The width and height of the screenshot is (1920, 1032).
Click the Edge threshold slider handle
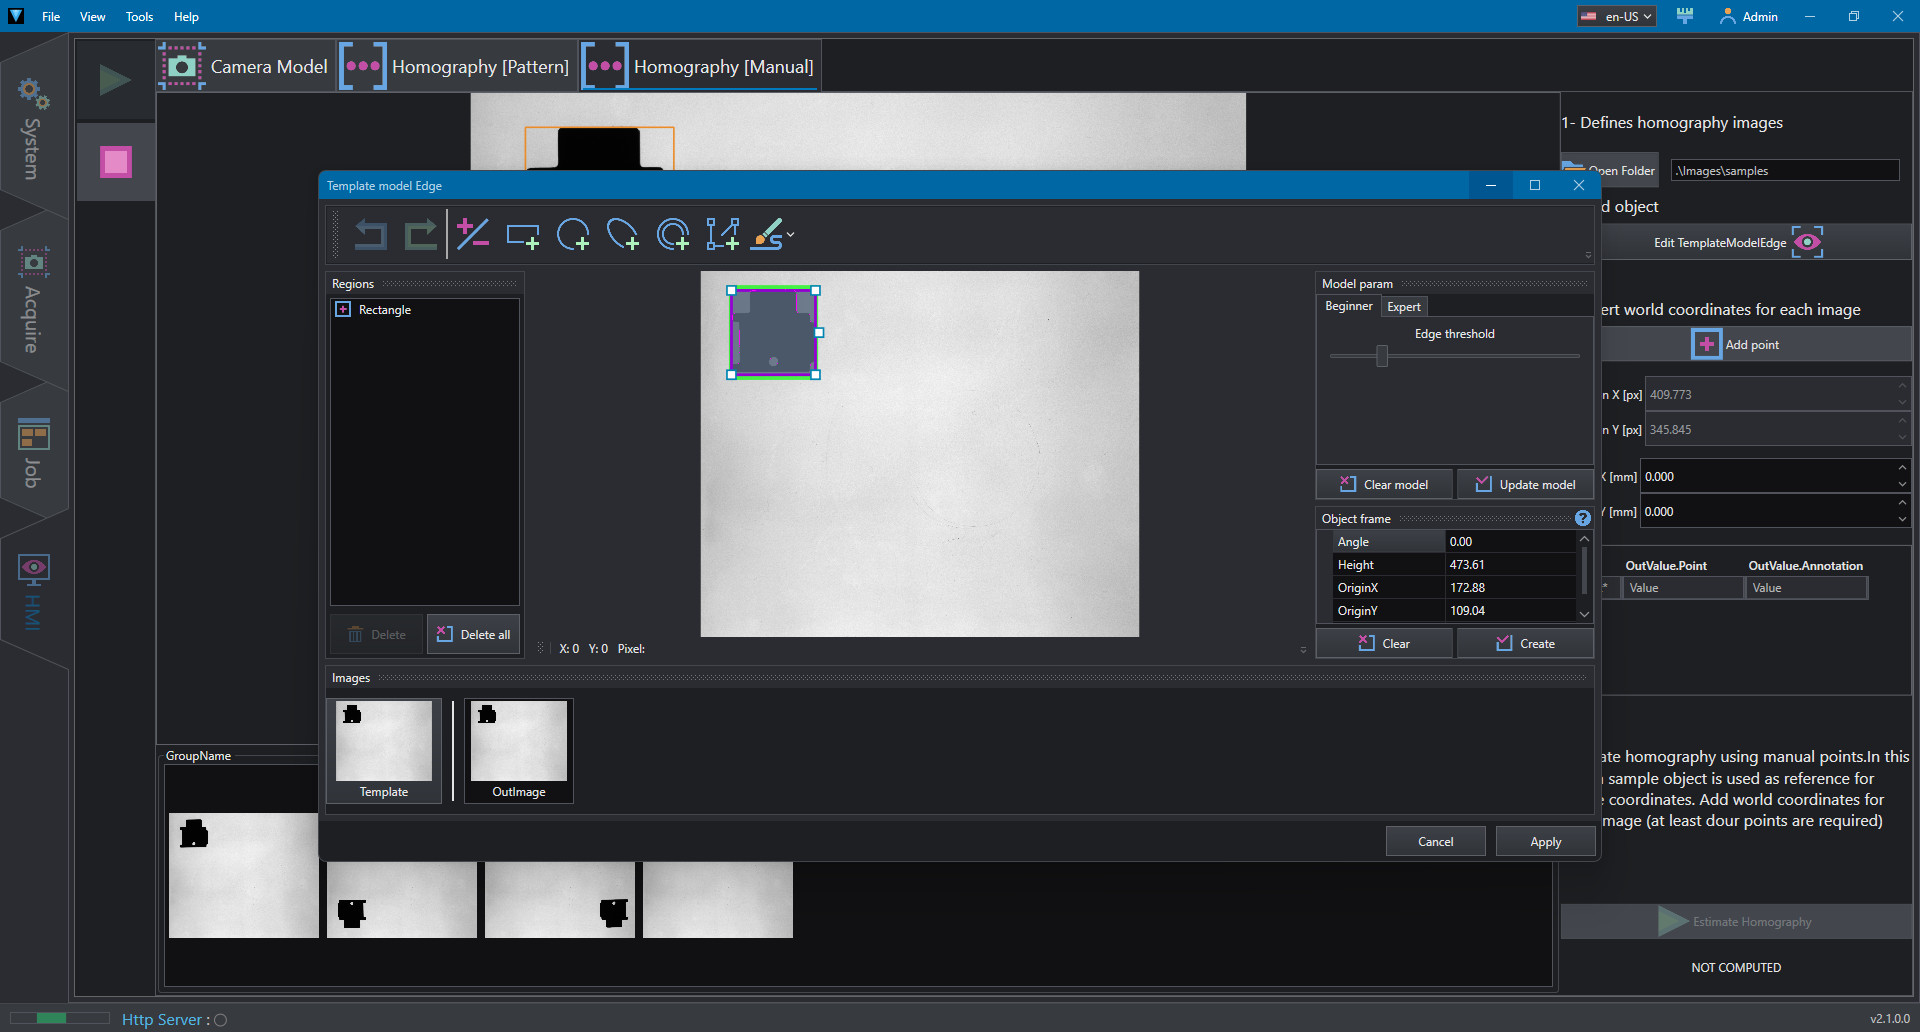pos(1382,356)
